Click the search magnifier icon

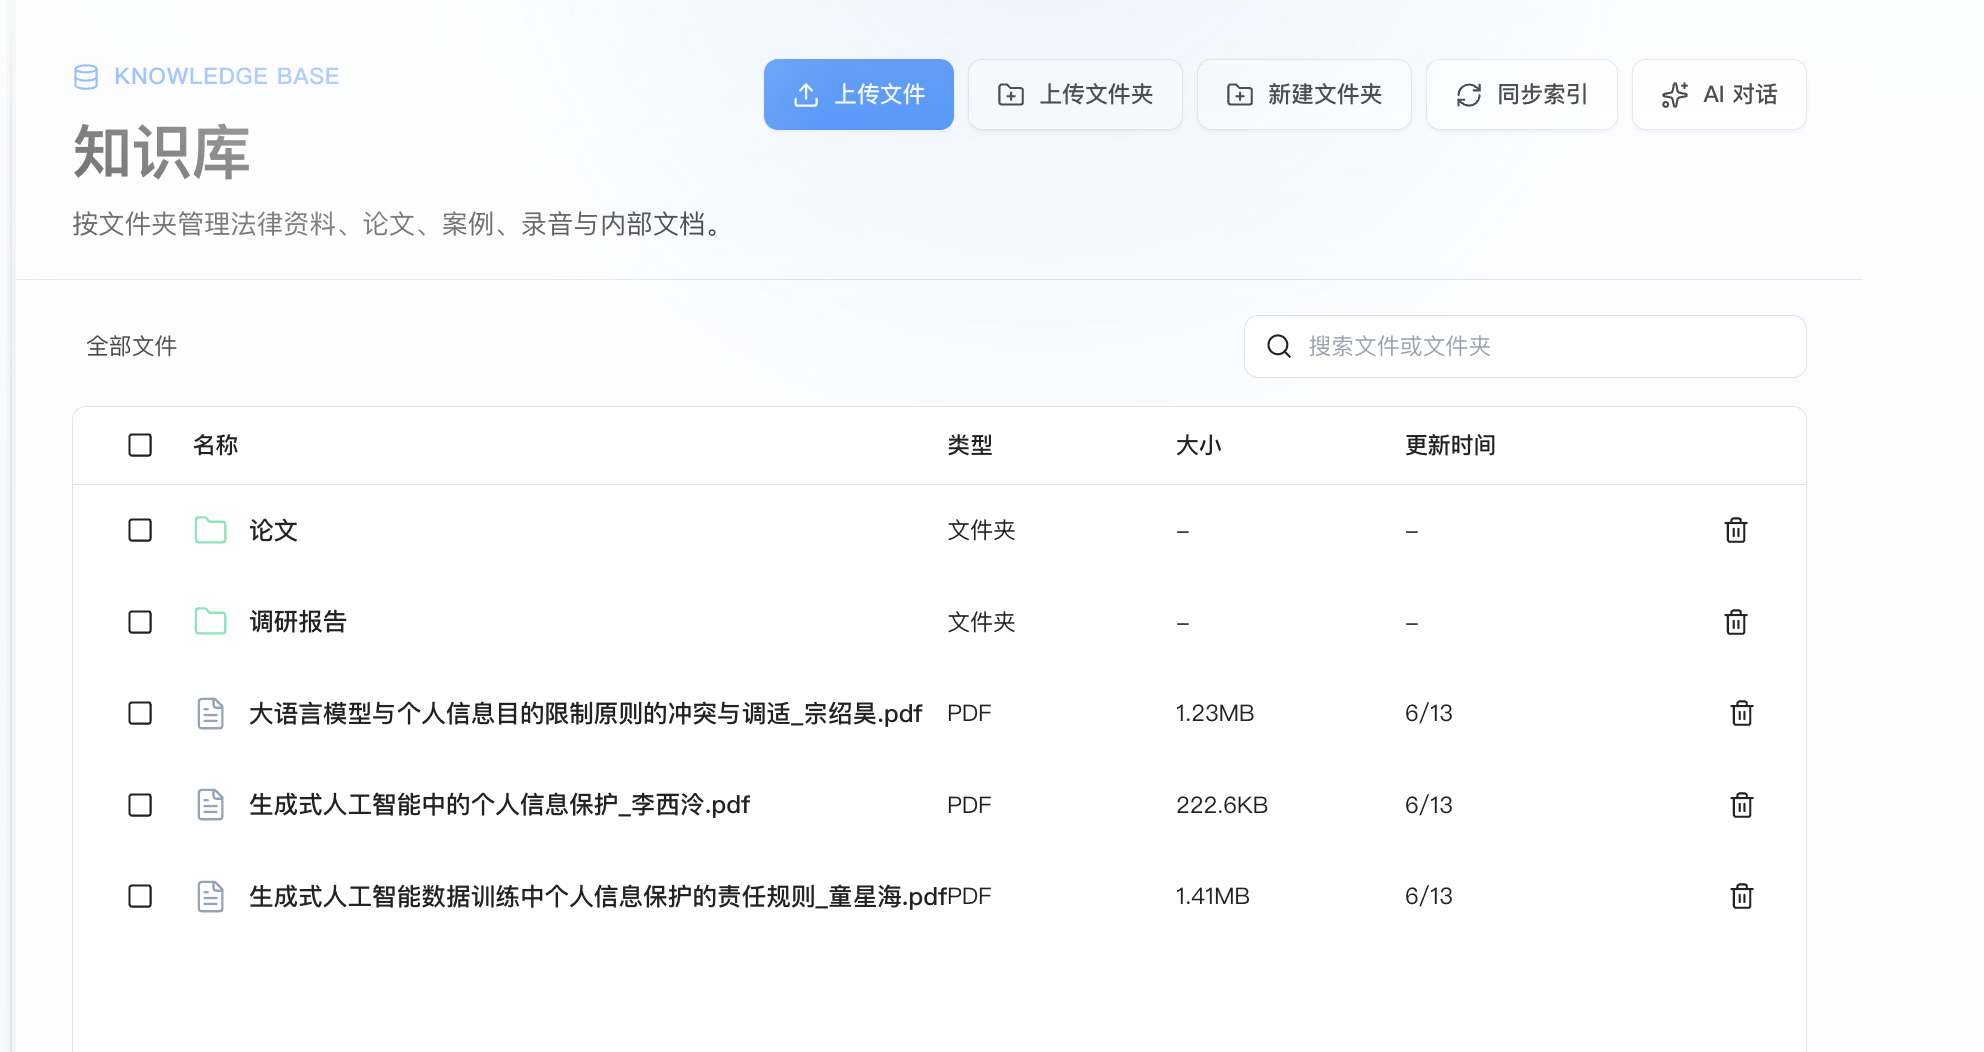pos(1279,346)
